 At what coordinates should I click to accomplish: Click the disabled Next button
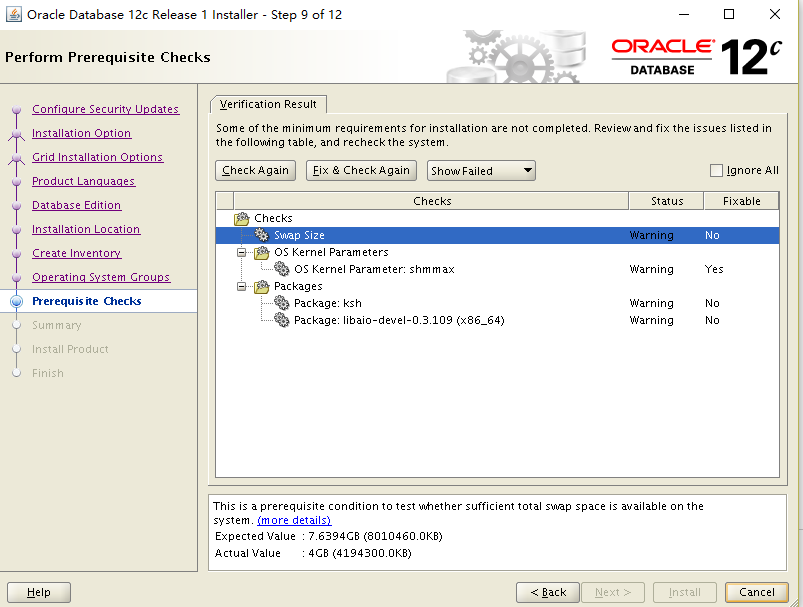[613, 592]
